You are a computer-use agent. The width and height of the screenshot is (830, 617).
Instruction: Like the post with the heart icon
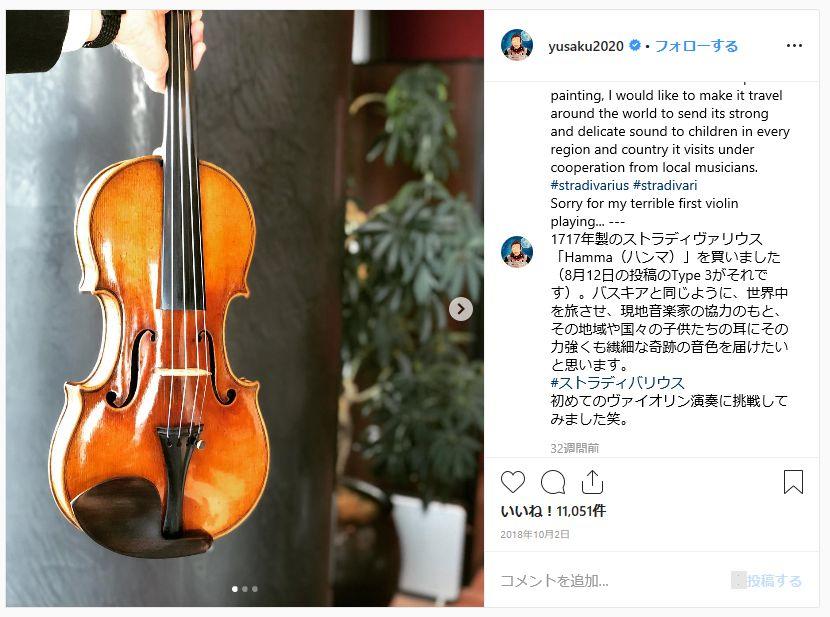point(512,482)
